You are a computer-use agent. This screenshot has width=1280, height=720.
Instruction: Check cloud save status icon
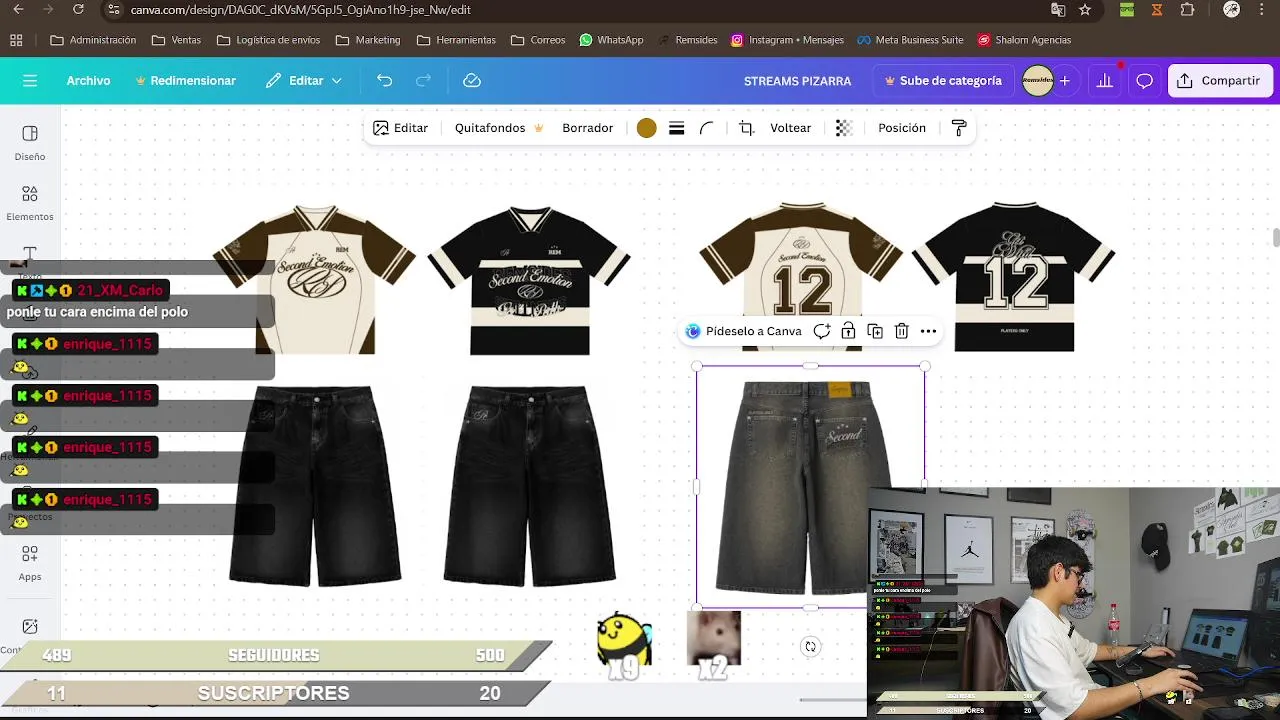click(x=472, y=81)
